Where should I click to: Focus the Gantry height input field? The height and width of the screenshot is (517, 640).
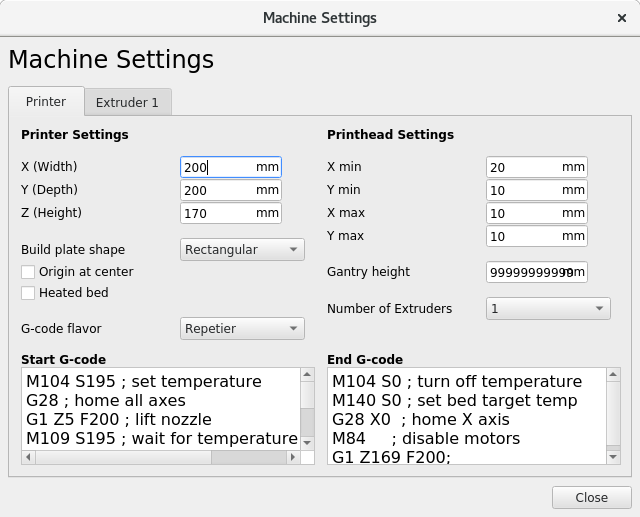[537, 272]
